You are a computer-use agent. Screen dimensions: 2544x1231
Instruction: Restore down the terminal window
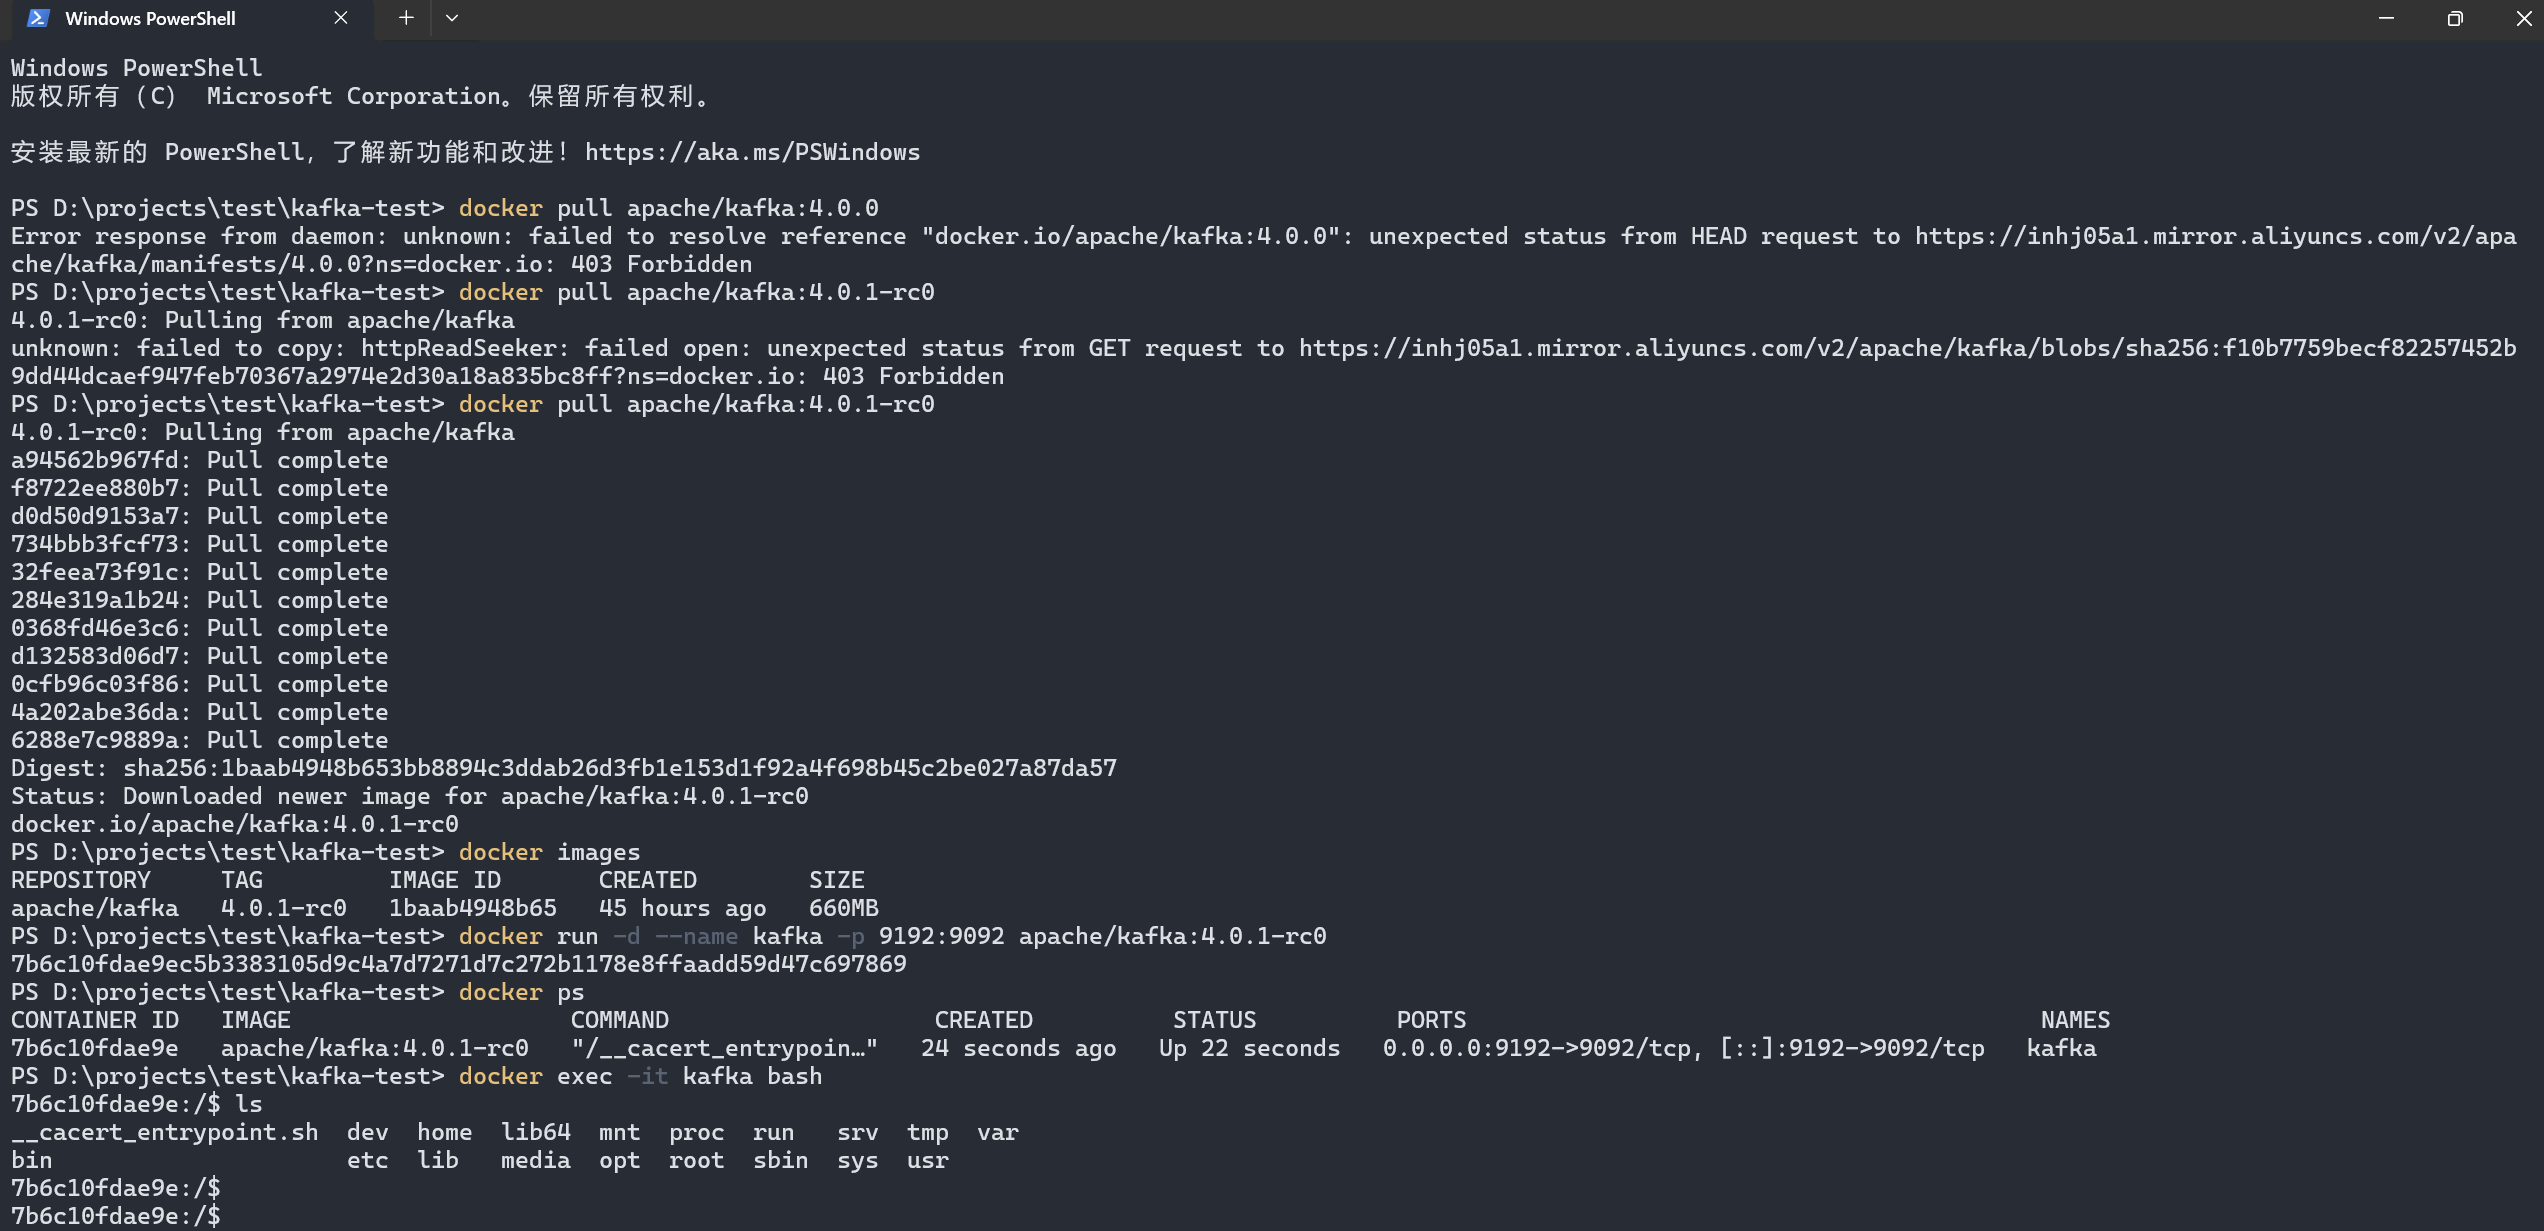tap(2455, 18)
